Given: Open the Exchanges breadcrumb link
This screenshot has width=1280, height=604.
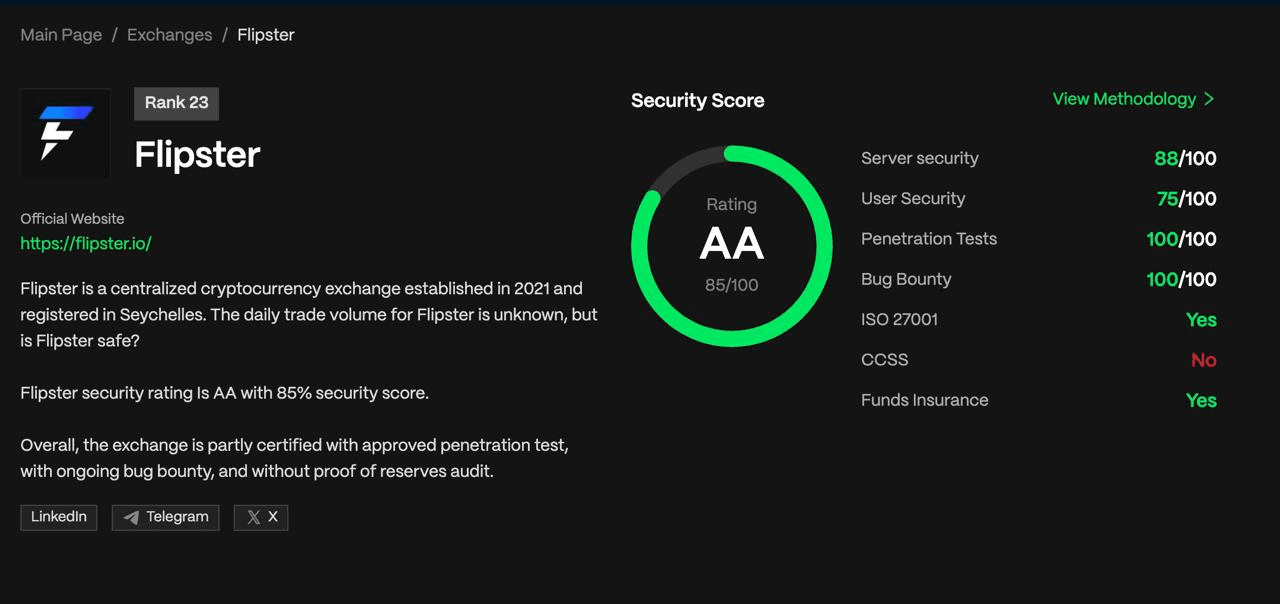Looking at the screenshot, I should (169, 35).
